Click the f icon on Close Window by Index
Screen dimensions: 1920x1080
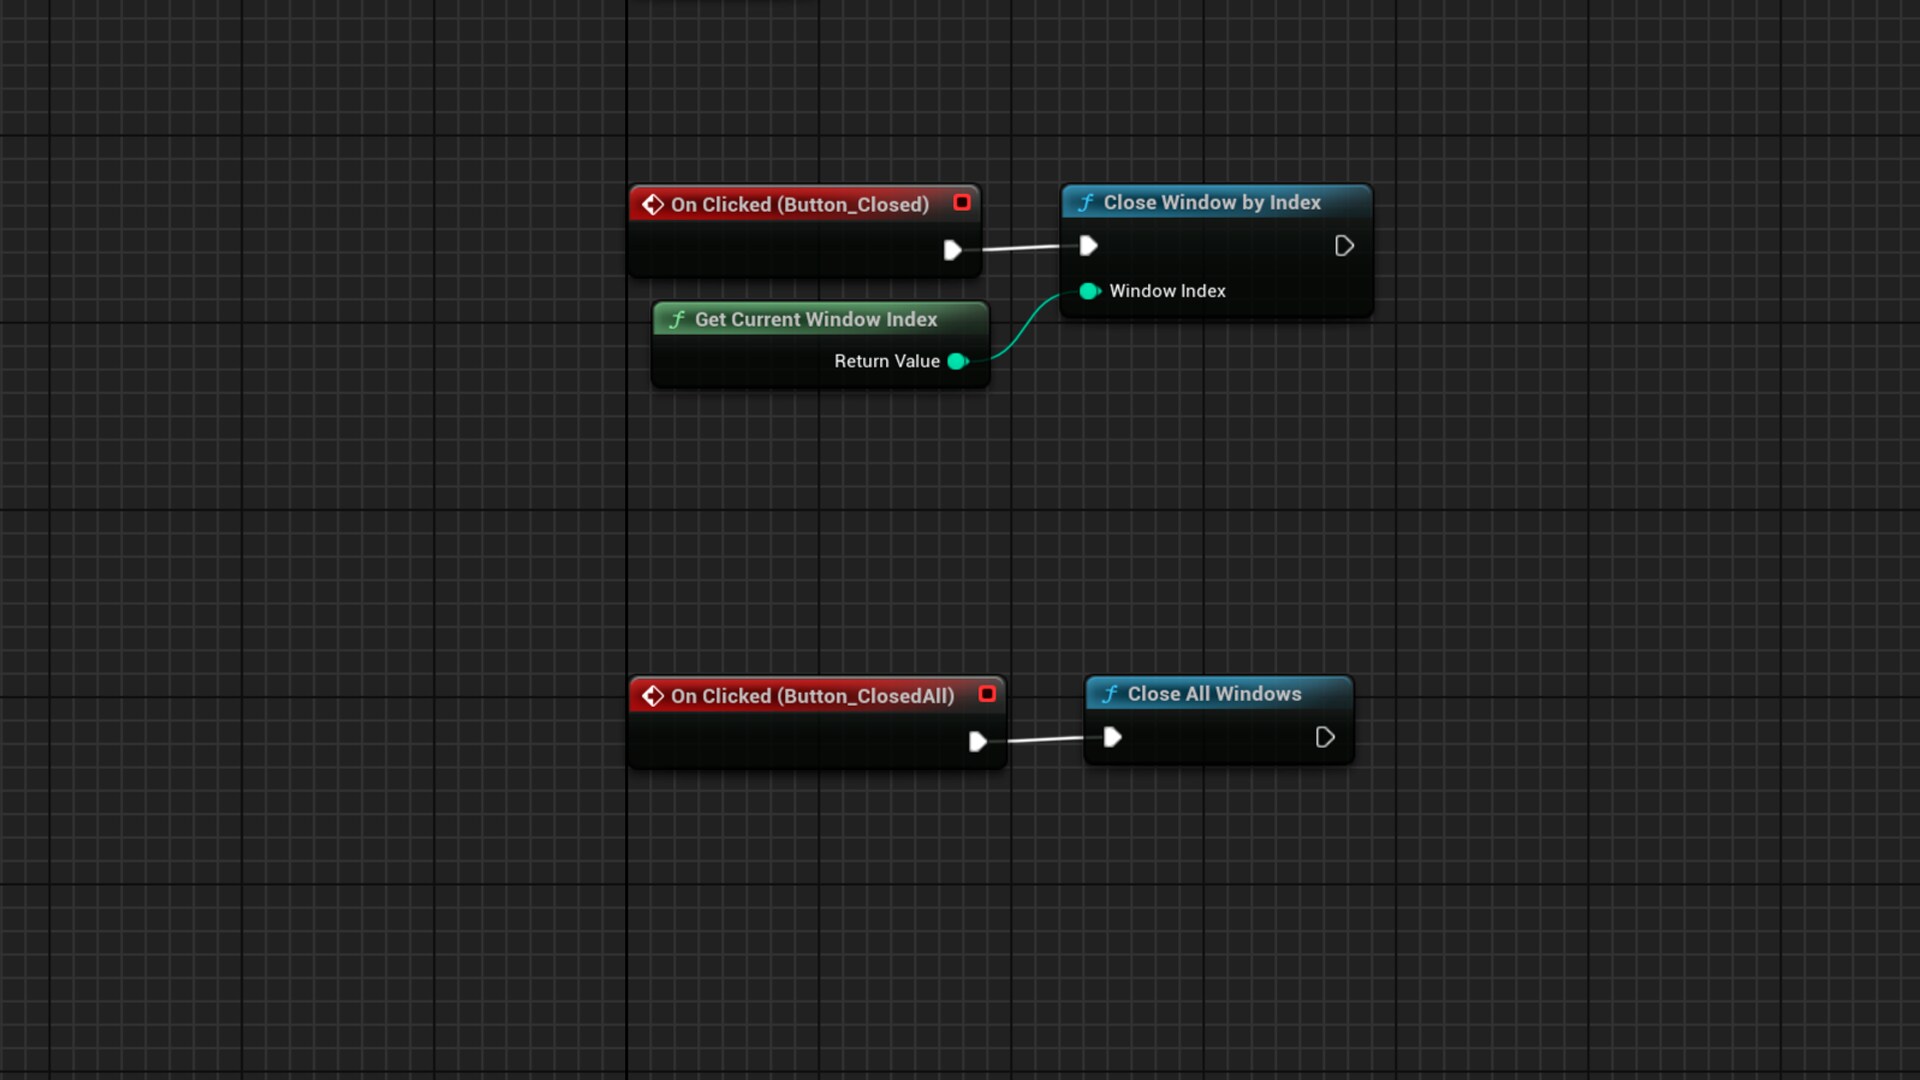1086,202
